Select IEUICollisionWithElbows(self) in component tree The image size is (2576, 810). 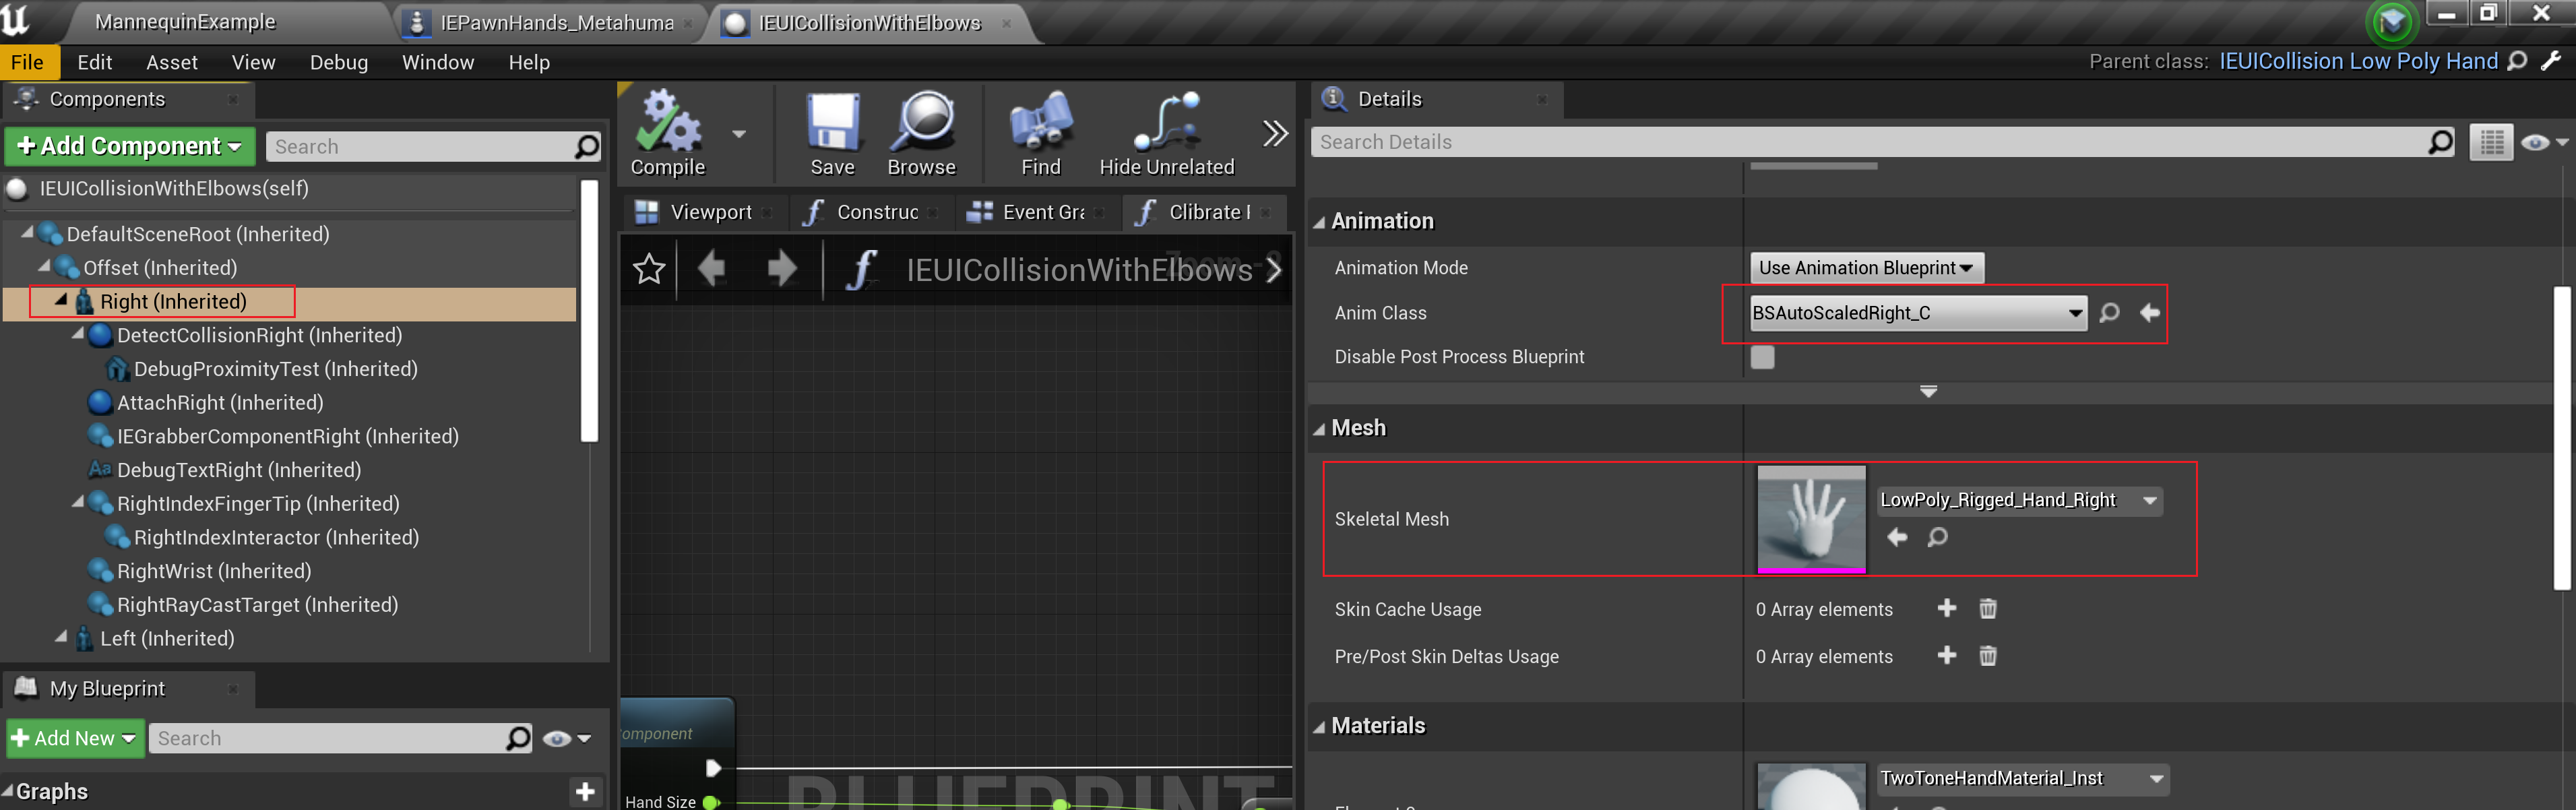(x=174, y=188)
